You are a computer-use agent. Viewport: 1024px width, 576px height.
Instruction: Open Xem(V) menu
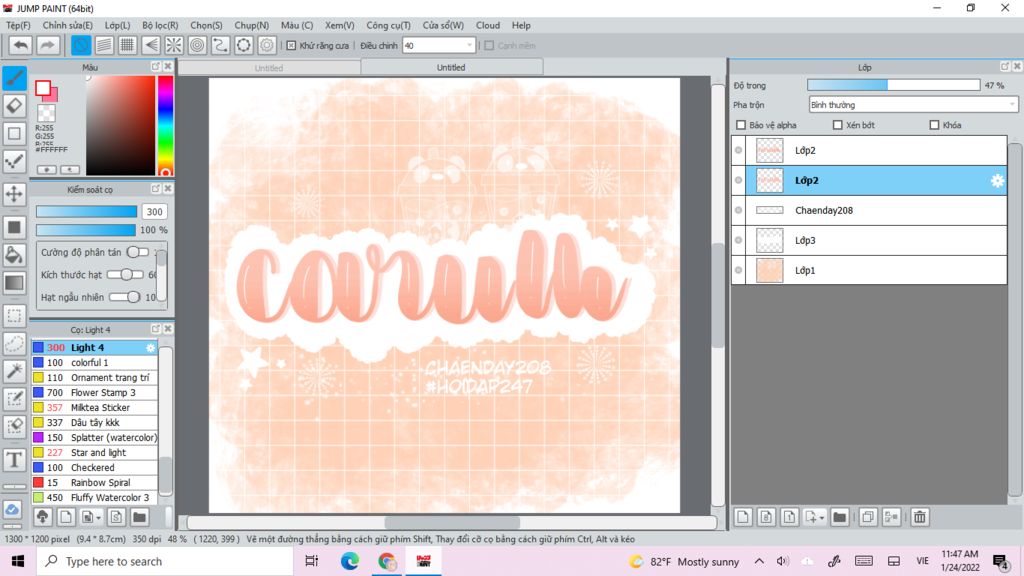click(340, 25)
